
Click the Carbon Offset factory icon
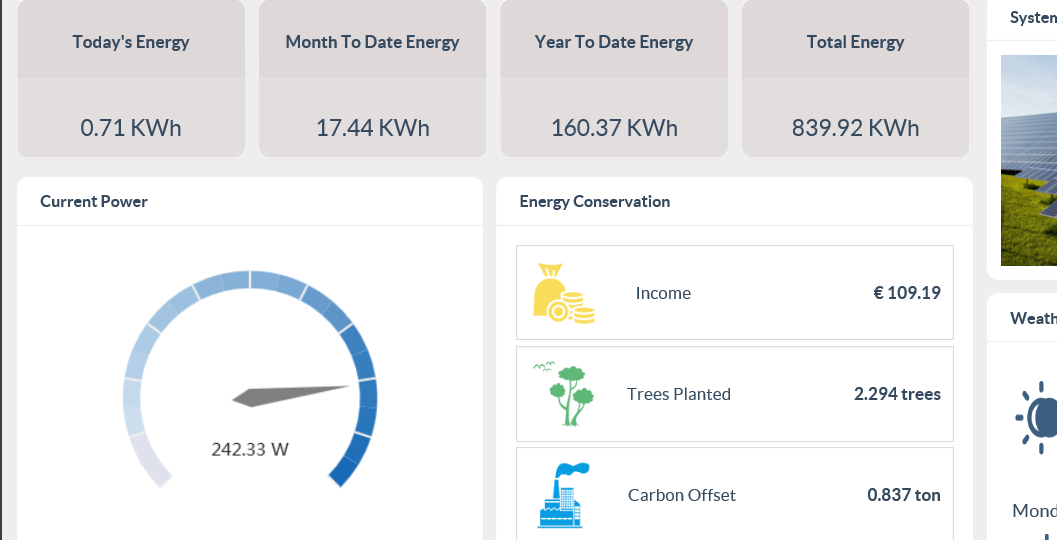(x=564, y=495)
